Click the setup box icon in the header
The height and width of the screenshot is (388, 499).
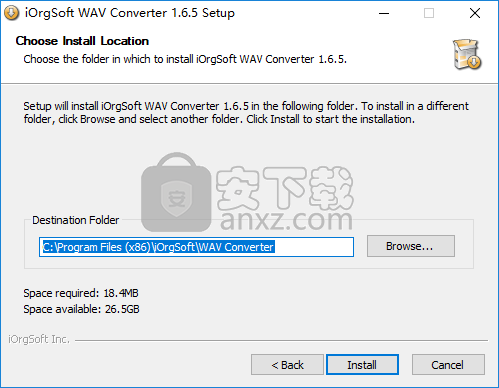467,54
